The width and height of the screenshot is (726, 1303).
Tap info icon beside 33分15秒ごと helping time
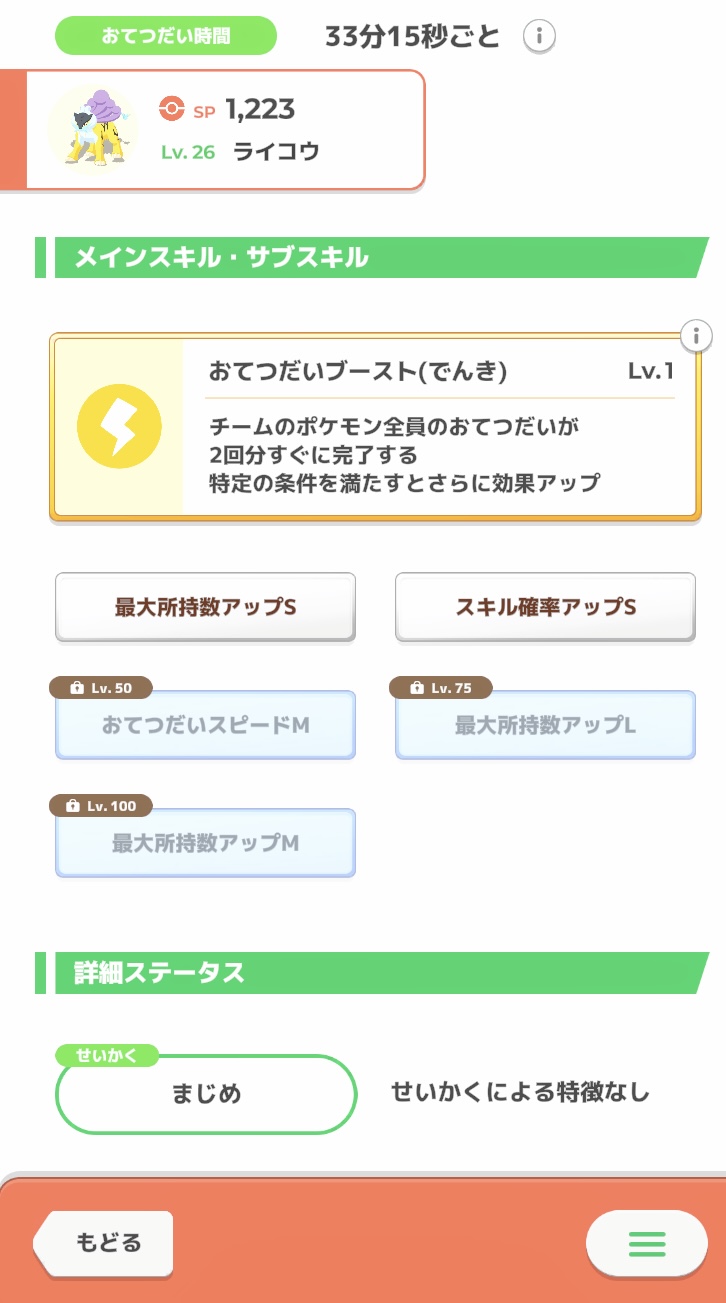click(539, 37)
